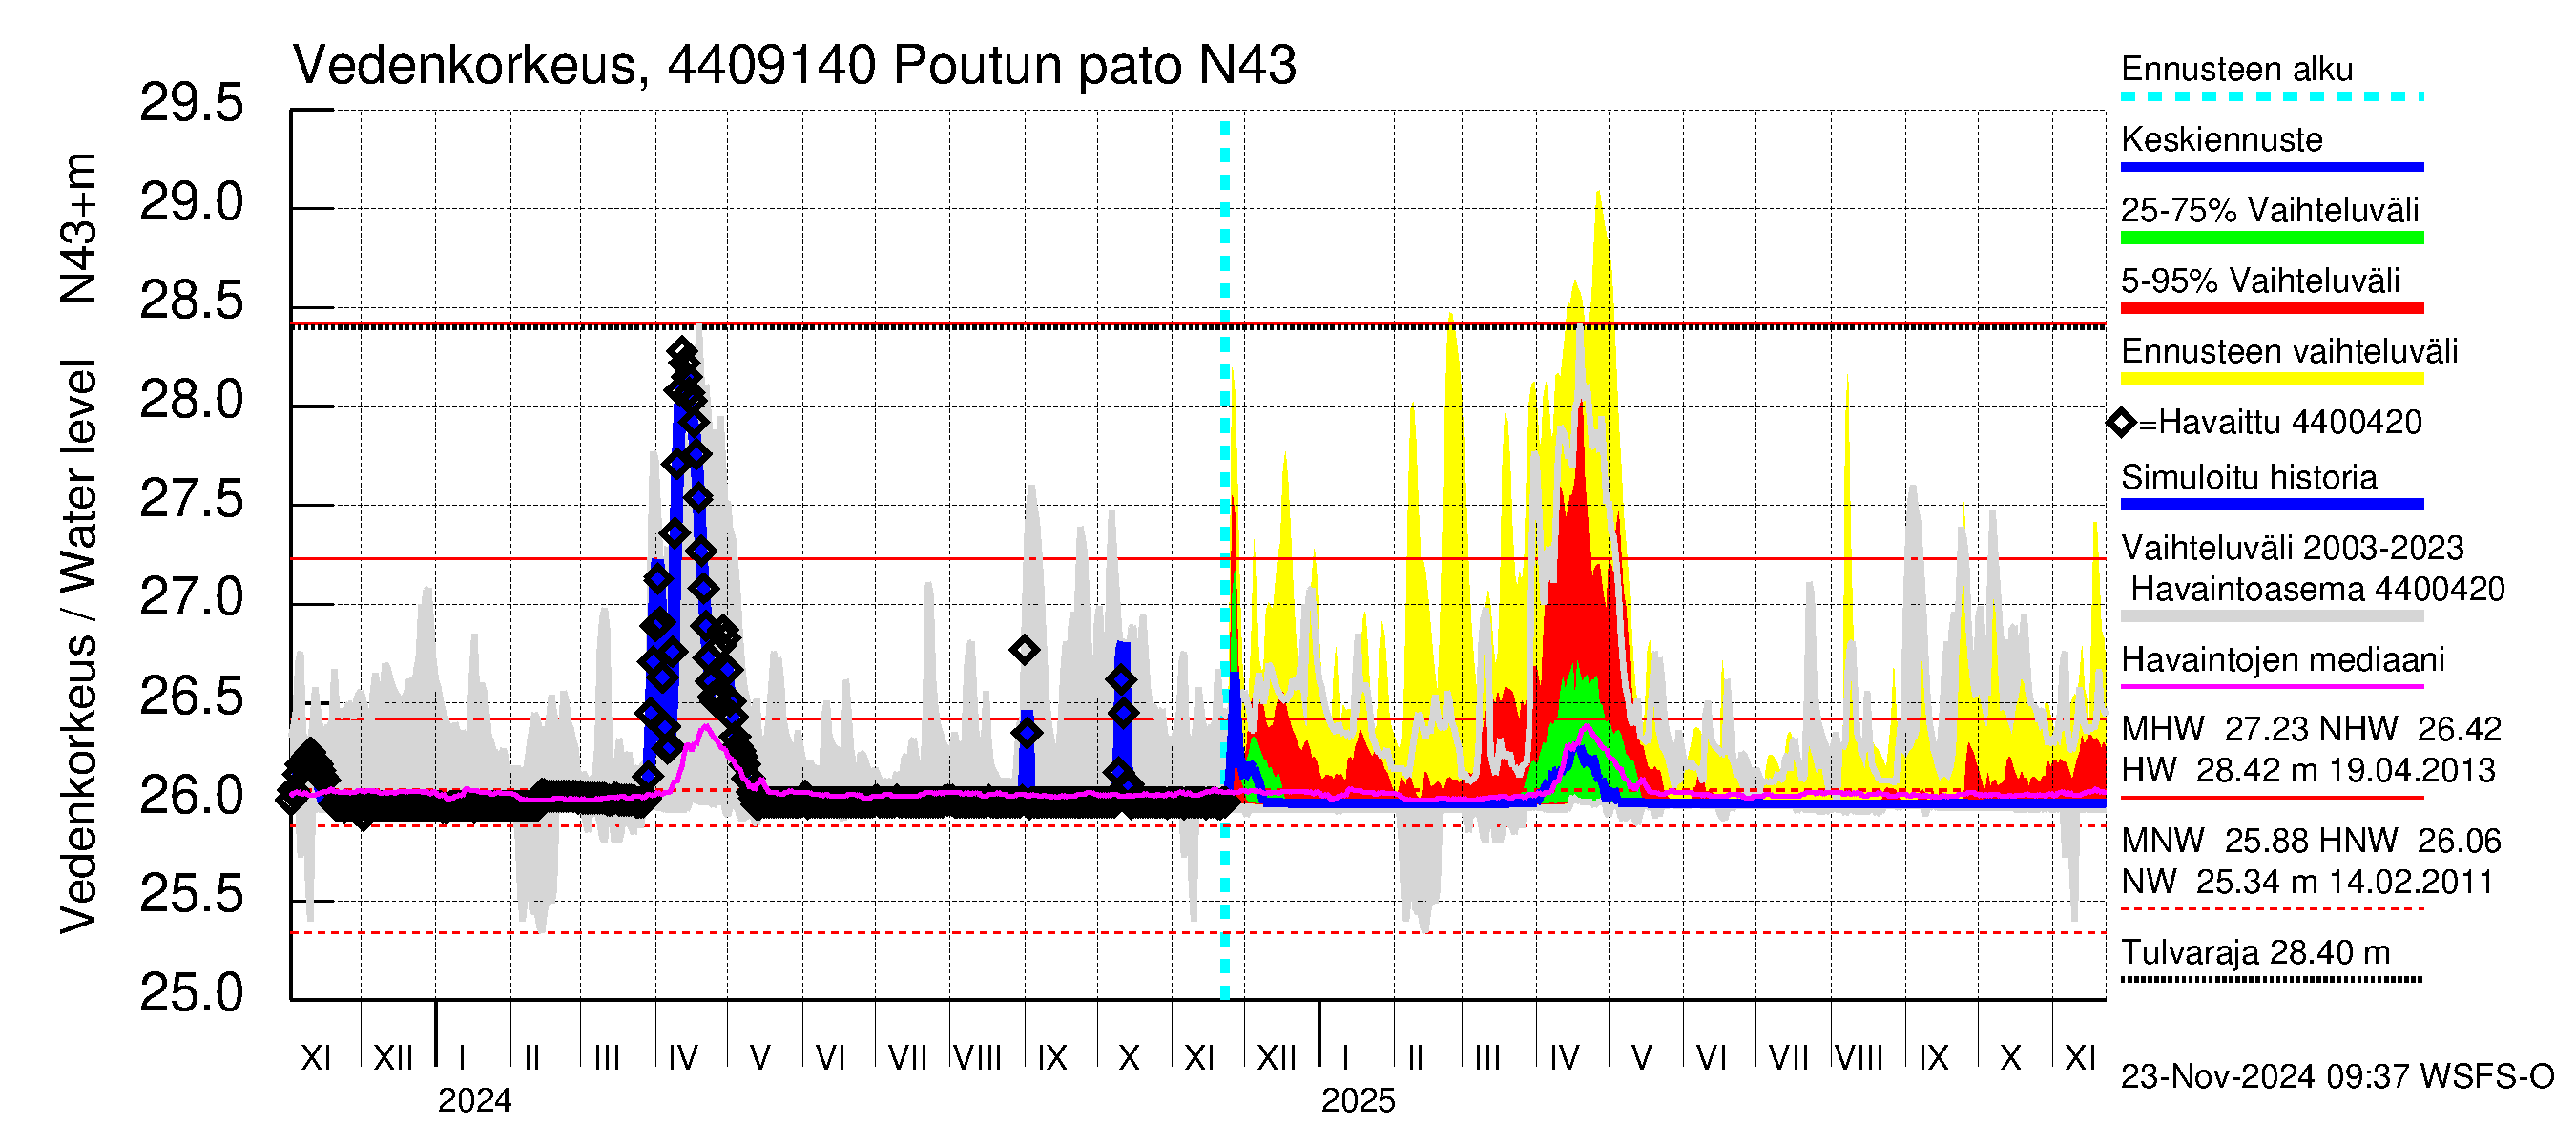The height and width of the screenshot is (1145, 2576).
Task: Click the timestamp '23-Nov-2024 09:37 WSFS-O'
Action: (x=2337, y=1077)
